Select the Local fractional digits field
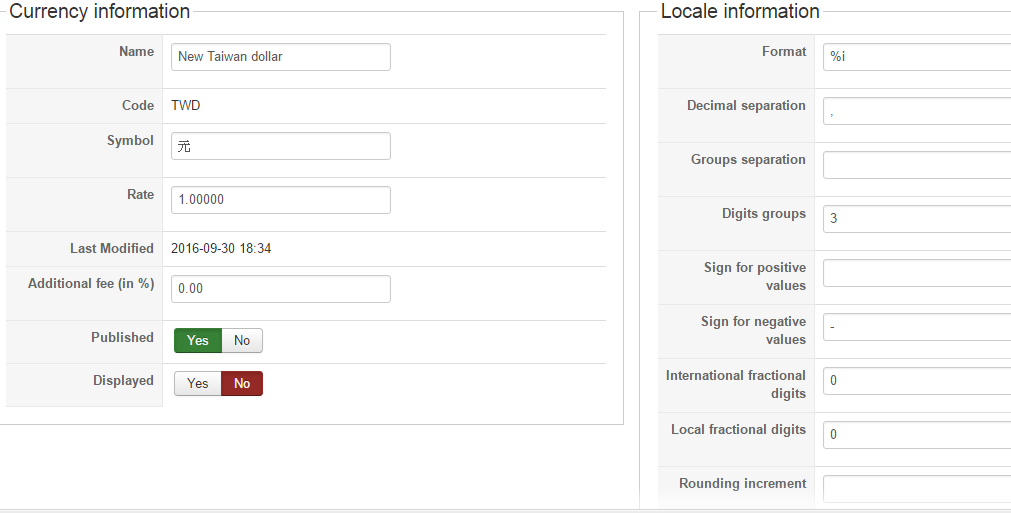The height and width of the screenshot is (513, 1011). tap(916, 435)
